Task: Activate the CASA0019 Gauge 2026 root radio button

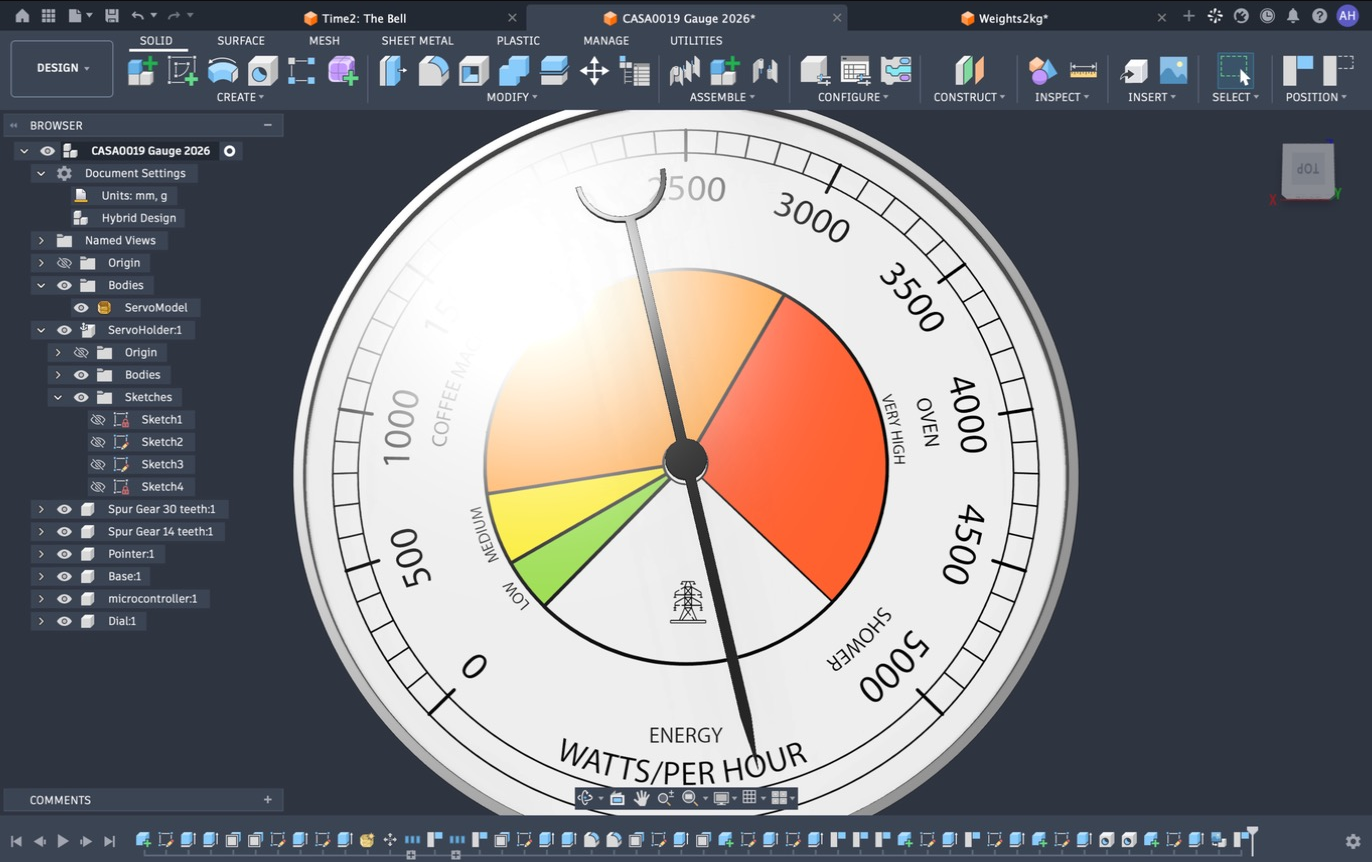Action: 230,151
